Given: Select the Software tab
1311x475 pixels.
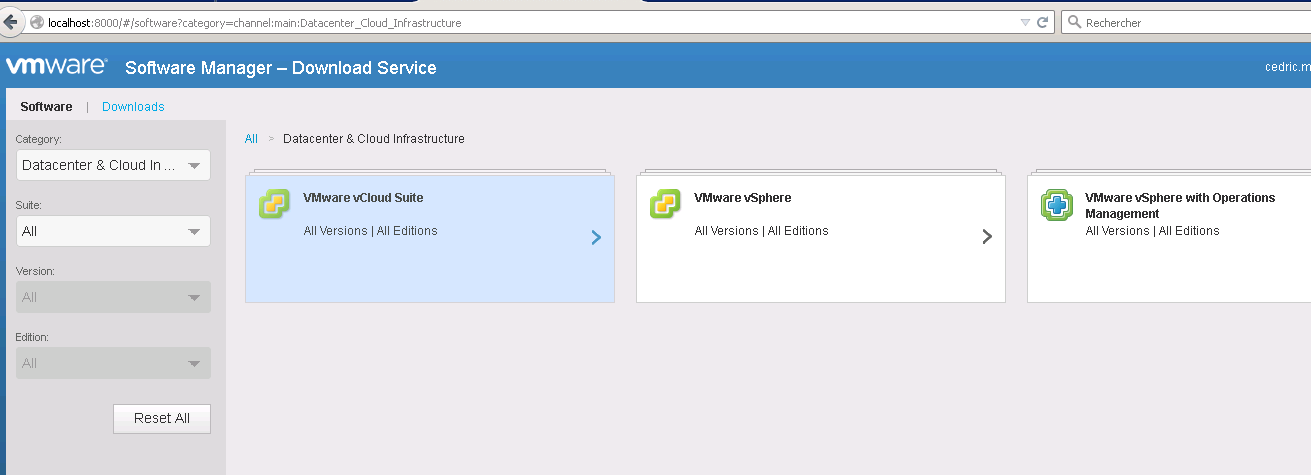Looking at the screenshot, I should click(x=46, y=107).
